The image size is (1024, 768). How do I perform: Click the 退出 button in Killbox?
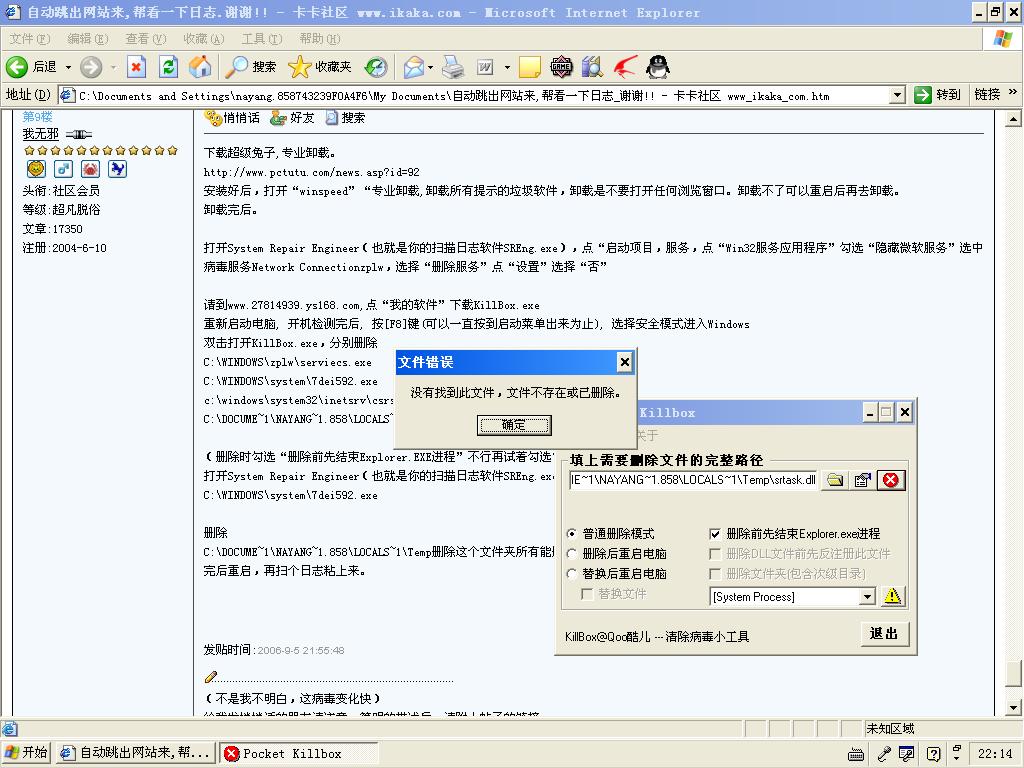884,633
